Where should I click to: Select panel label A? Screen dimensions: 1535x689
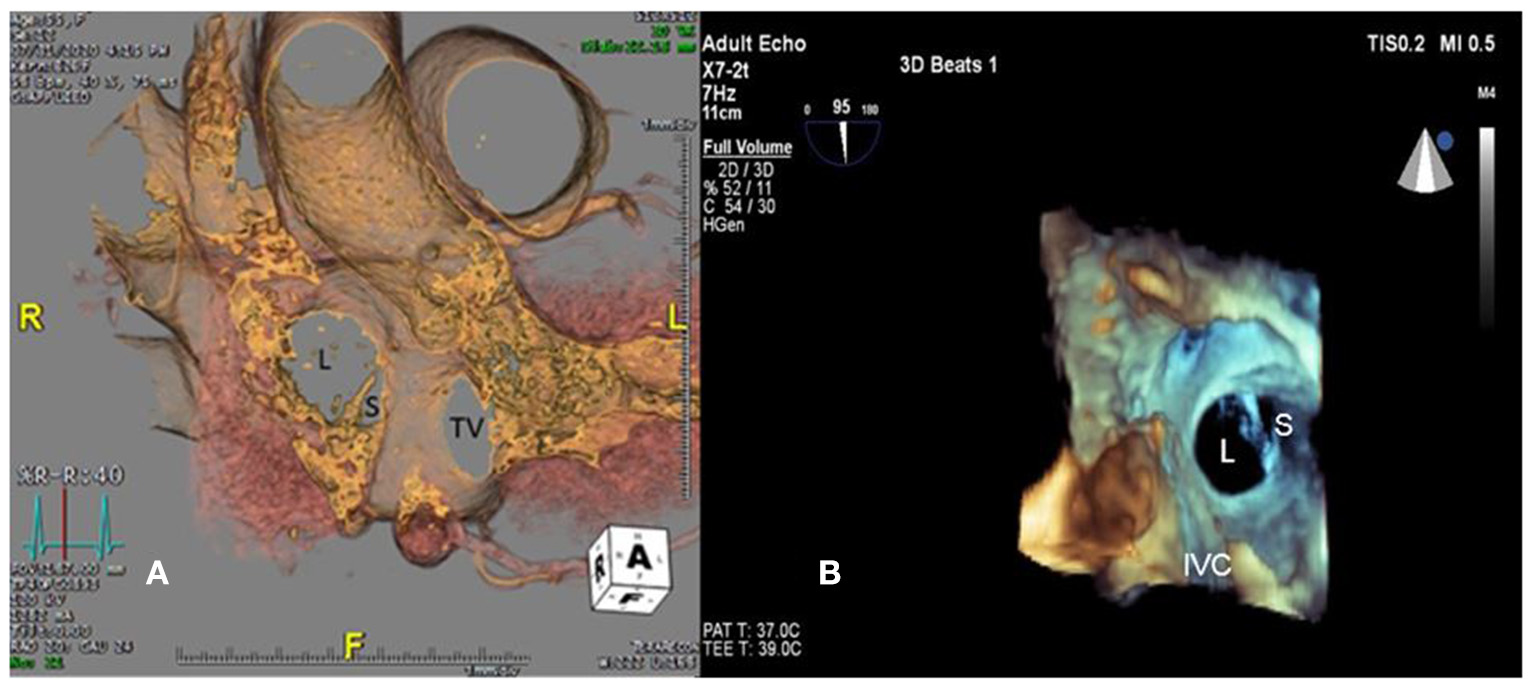point(157,572)
